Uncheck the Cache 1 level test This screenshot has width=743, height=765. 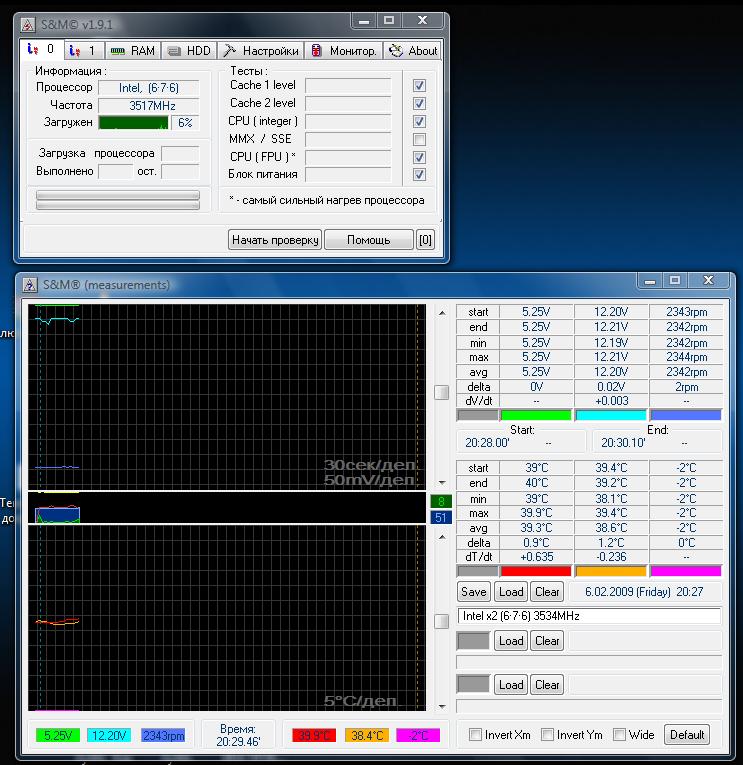[x=419, y=86]
